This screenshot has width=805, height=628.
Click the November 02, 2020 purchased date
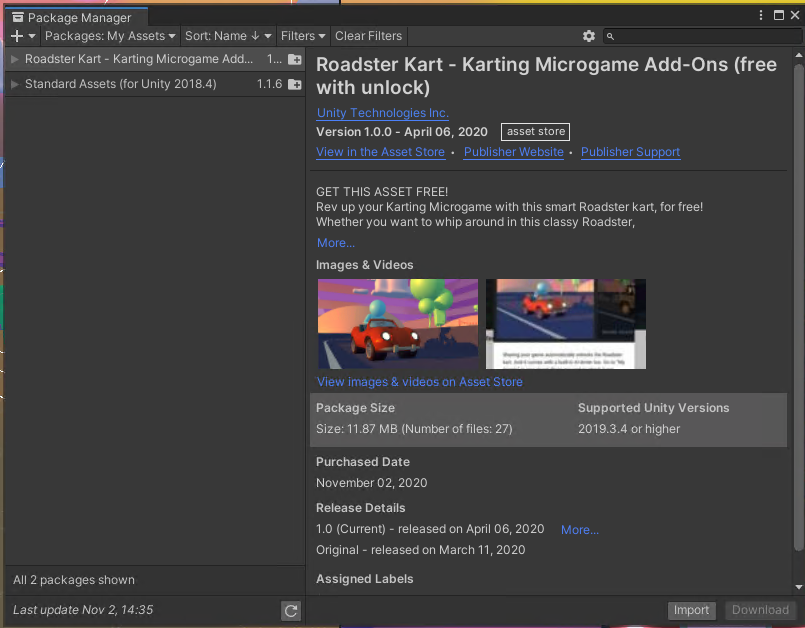(372, 483)
